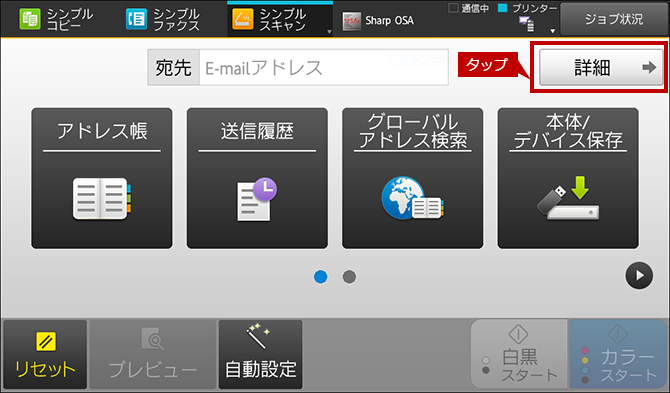Switch to シンプルファクス mode
Image resolution: width=670 pixels, height=393 pixels.
click(x=163, y=20)
